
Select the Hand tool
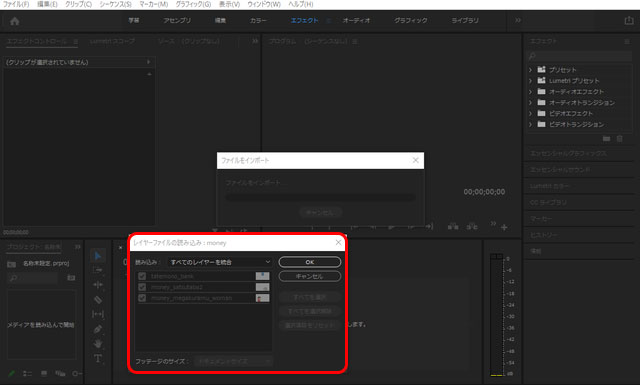pos(98,343)
